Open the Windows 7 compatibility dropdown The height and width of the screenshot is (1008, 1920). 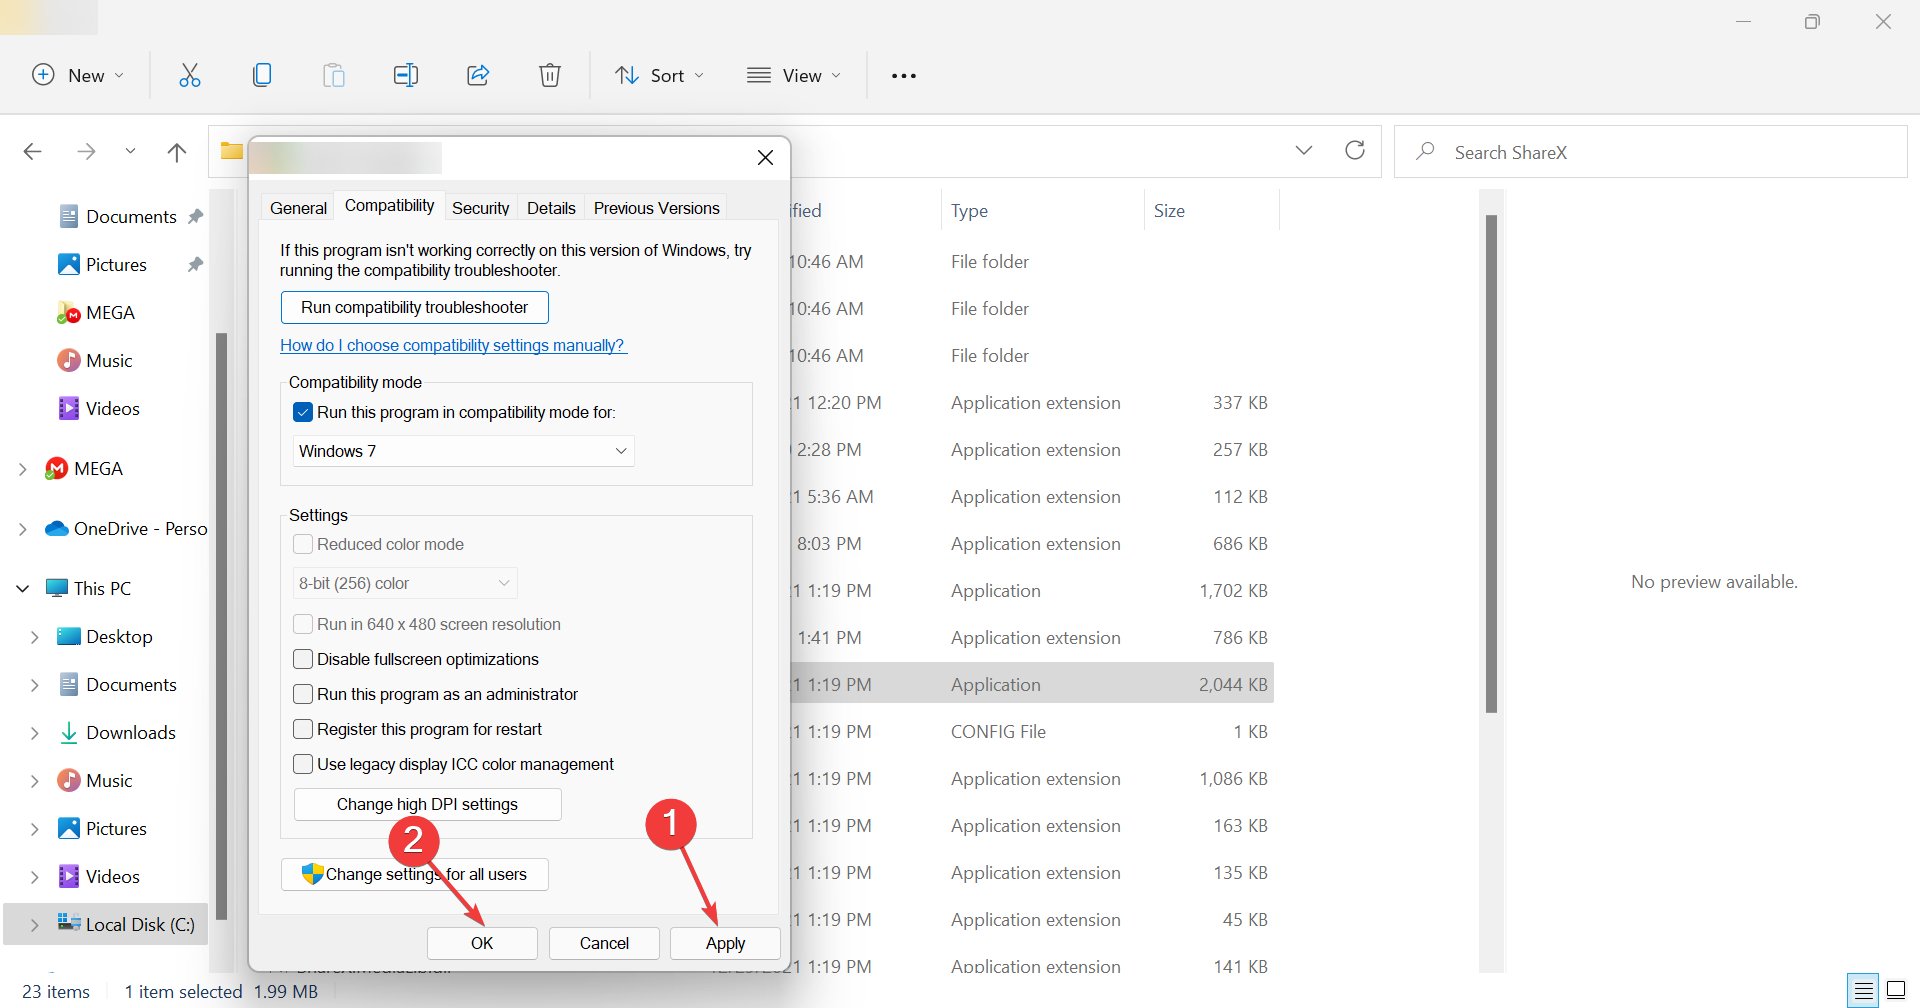point(464,451)
